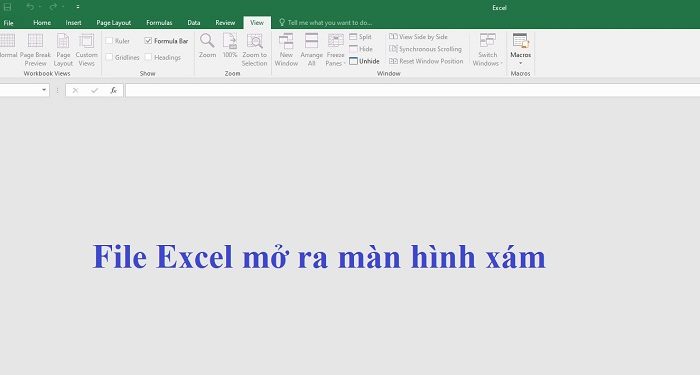700x375 pixels.
Task: Click Unhide to show hidden workbook
Action: pos(364,61)
